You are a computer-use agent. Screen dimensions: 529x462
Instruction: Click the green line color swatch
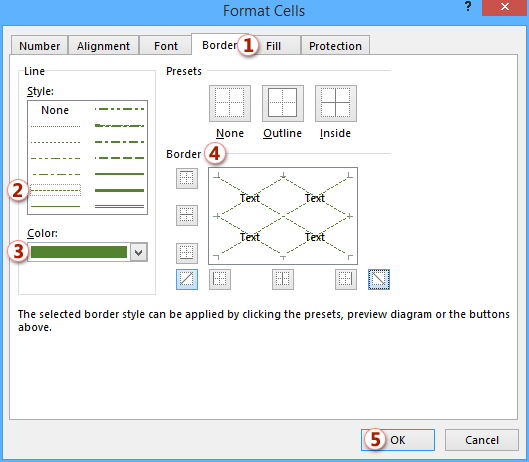(x=79, y=252)
